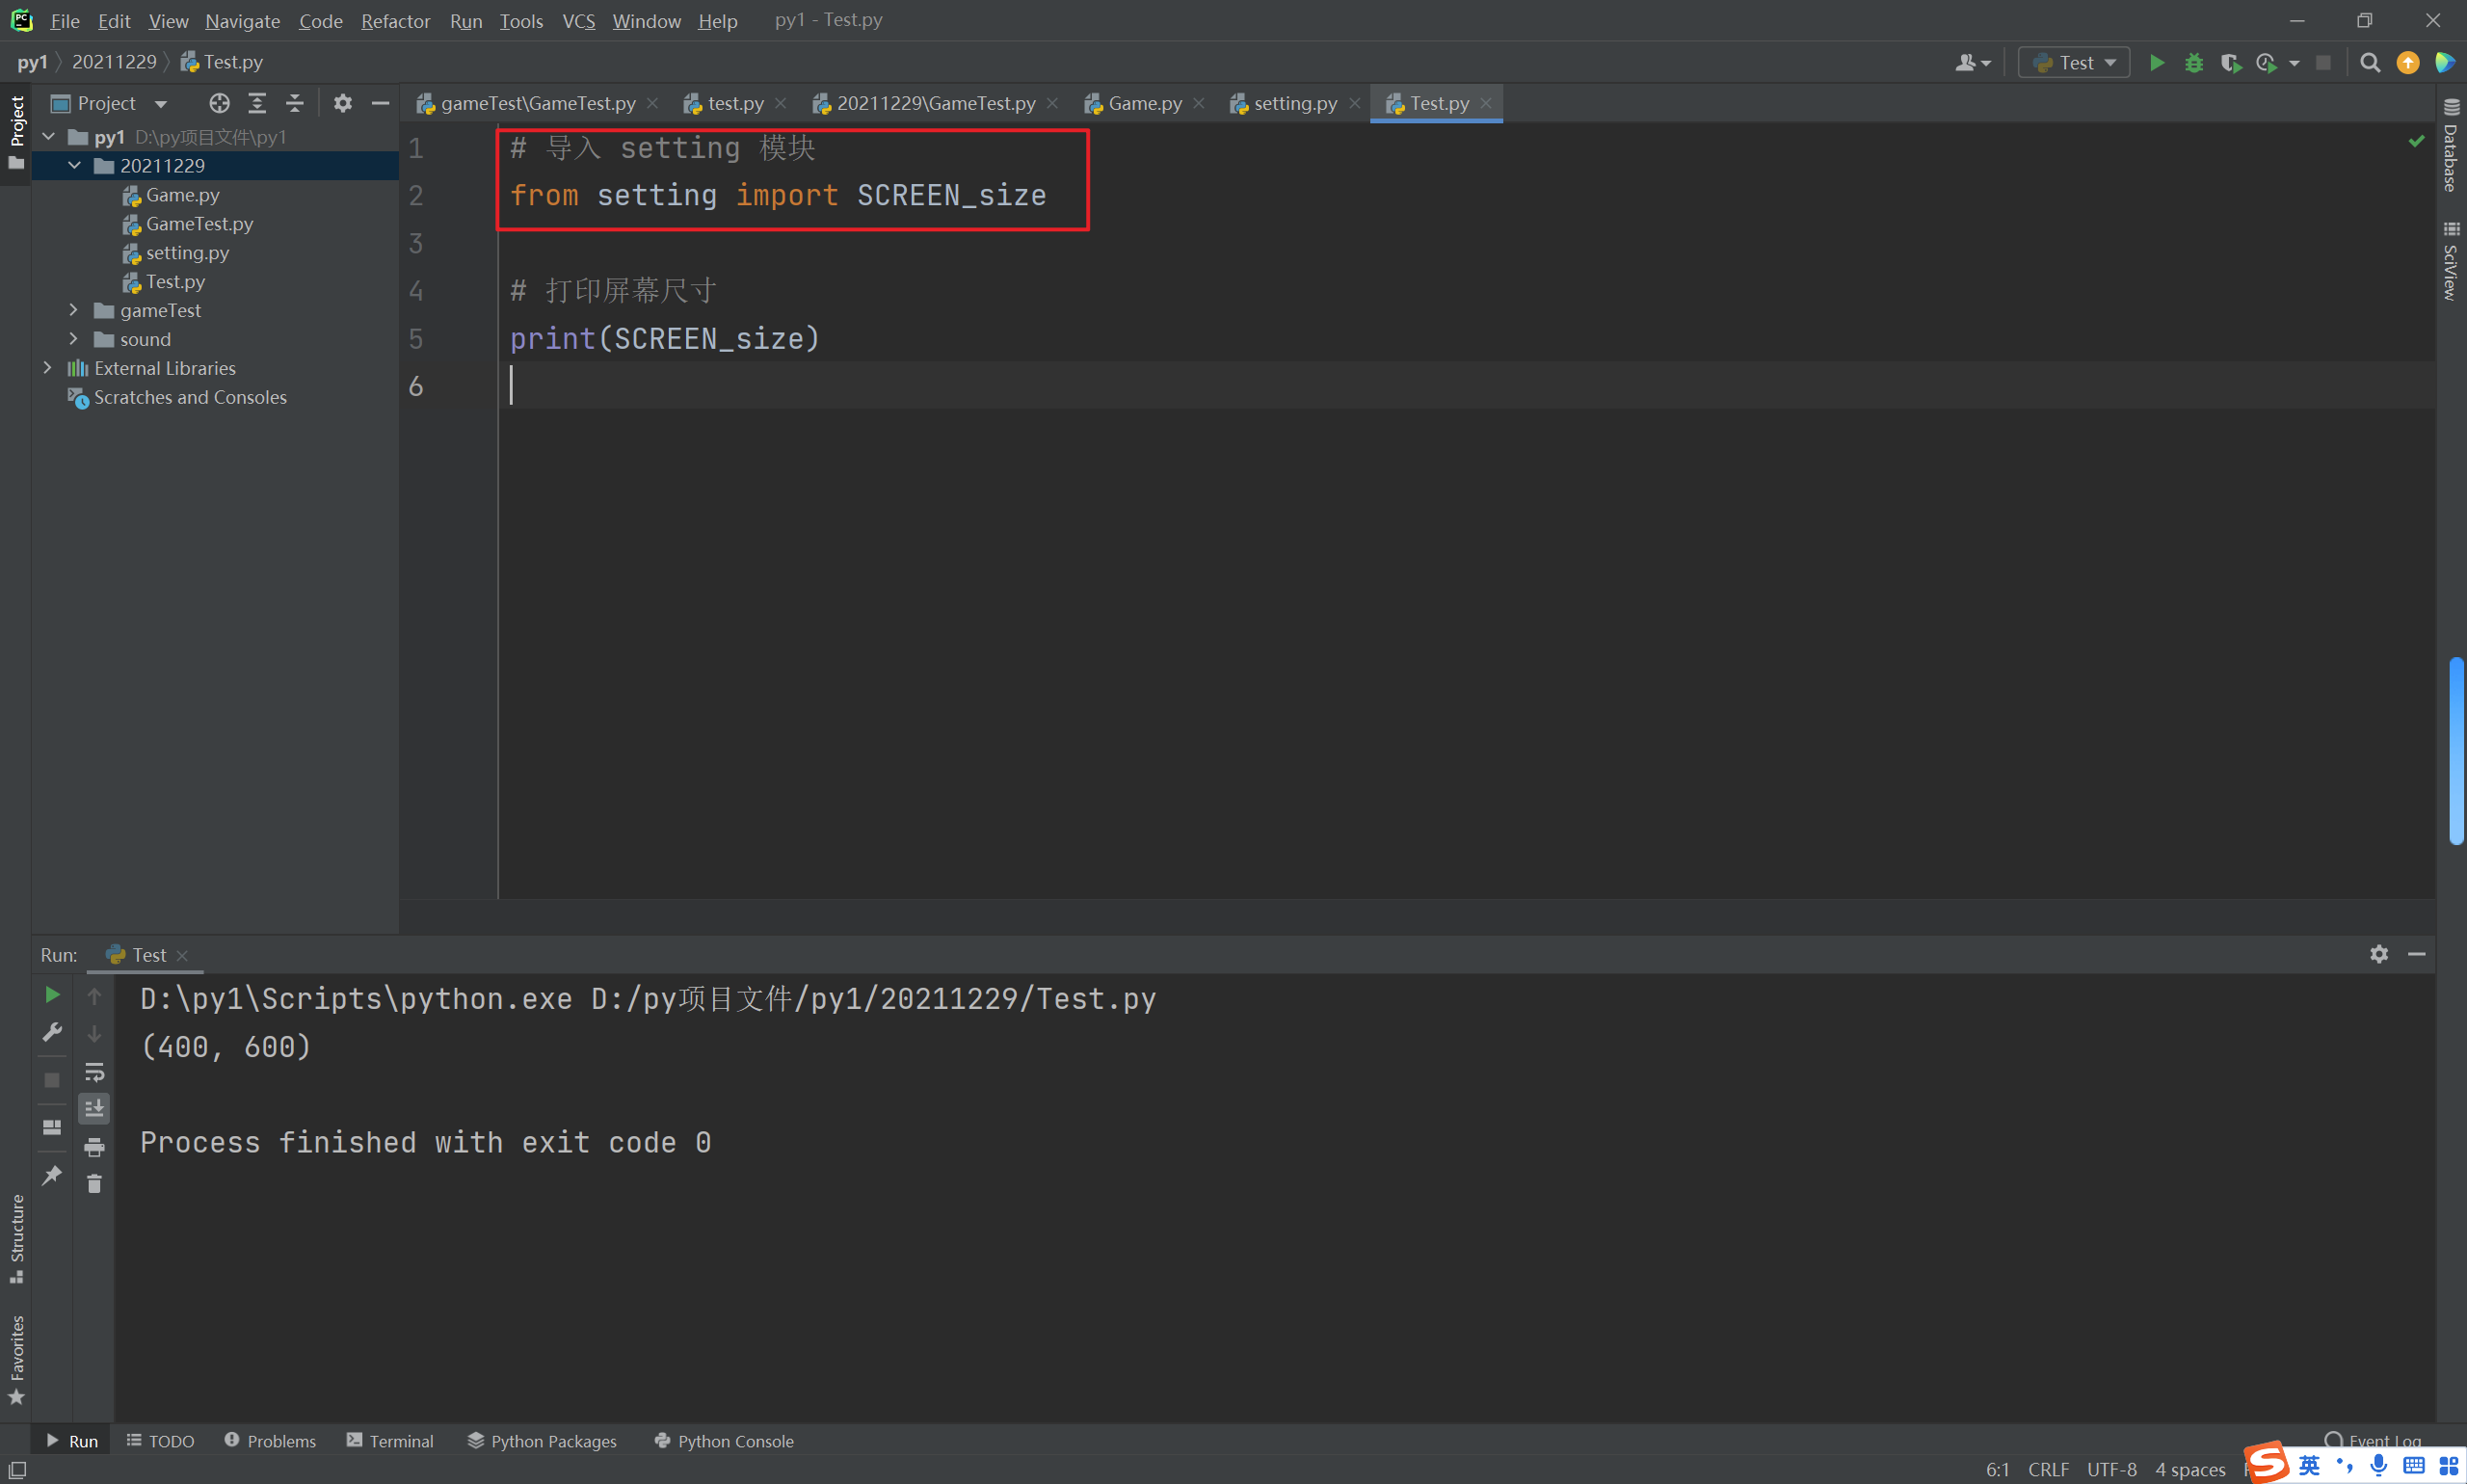This screenshot has height=1484, width=2467.
Task: Switch to the setting.py editor tab
Action: click(x=1294, y=103)
